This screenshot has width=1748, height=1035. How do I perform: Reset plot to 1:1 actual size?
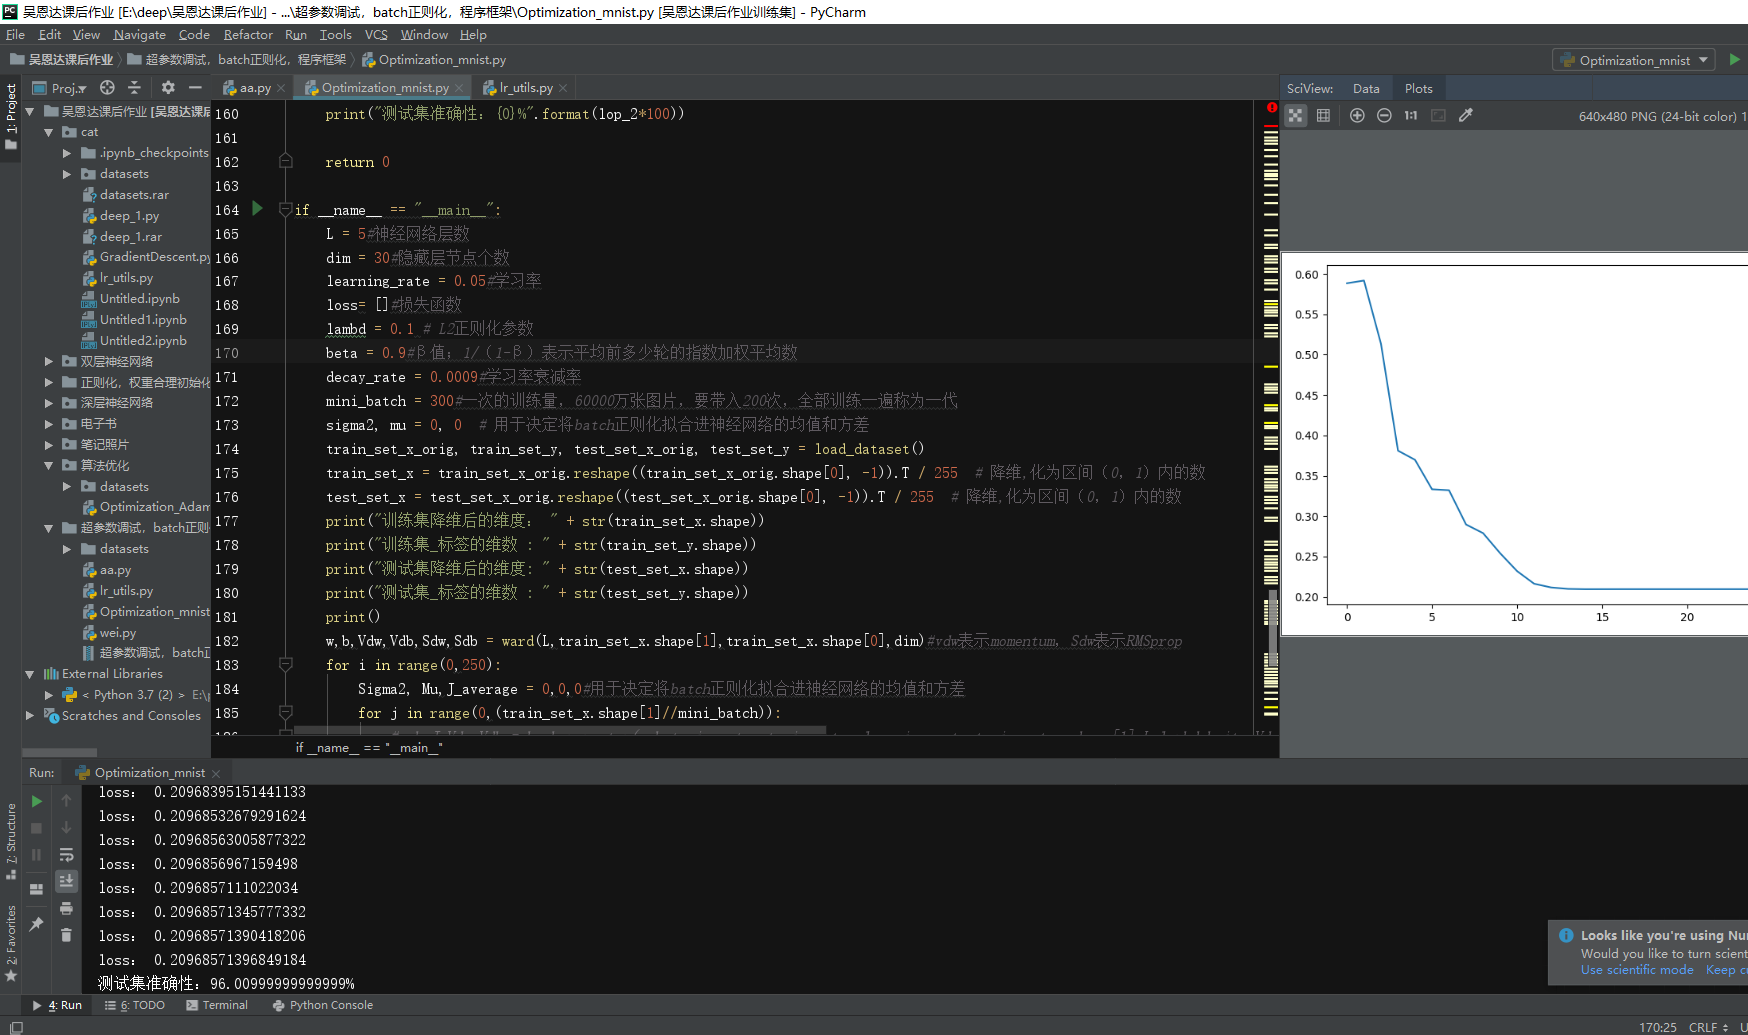(1411, 115)
